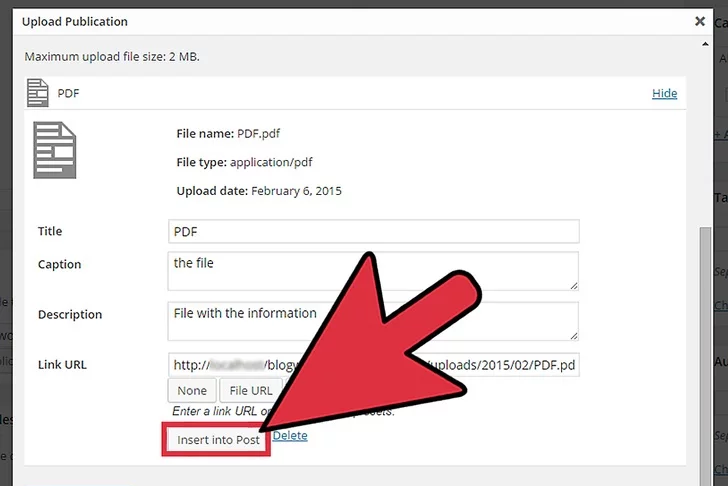Close the Upload Publication dialog

click(x=699, y=20)
